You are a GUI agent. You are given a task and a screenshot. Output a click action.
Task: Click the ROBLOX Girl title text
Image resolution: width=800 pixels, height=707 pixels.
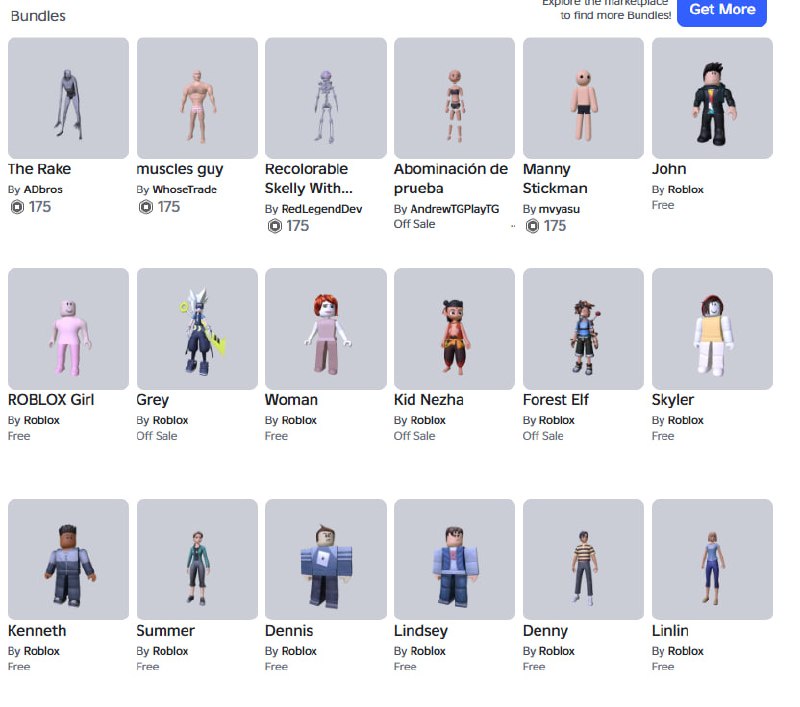coord(51,400)
